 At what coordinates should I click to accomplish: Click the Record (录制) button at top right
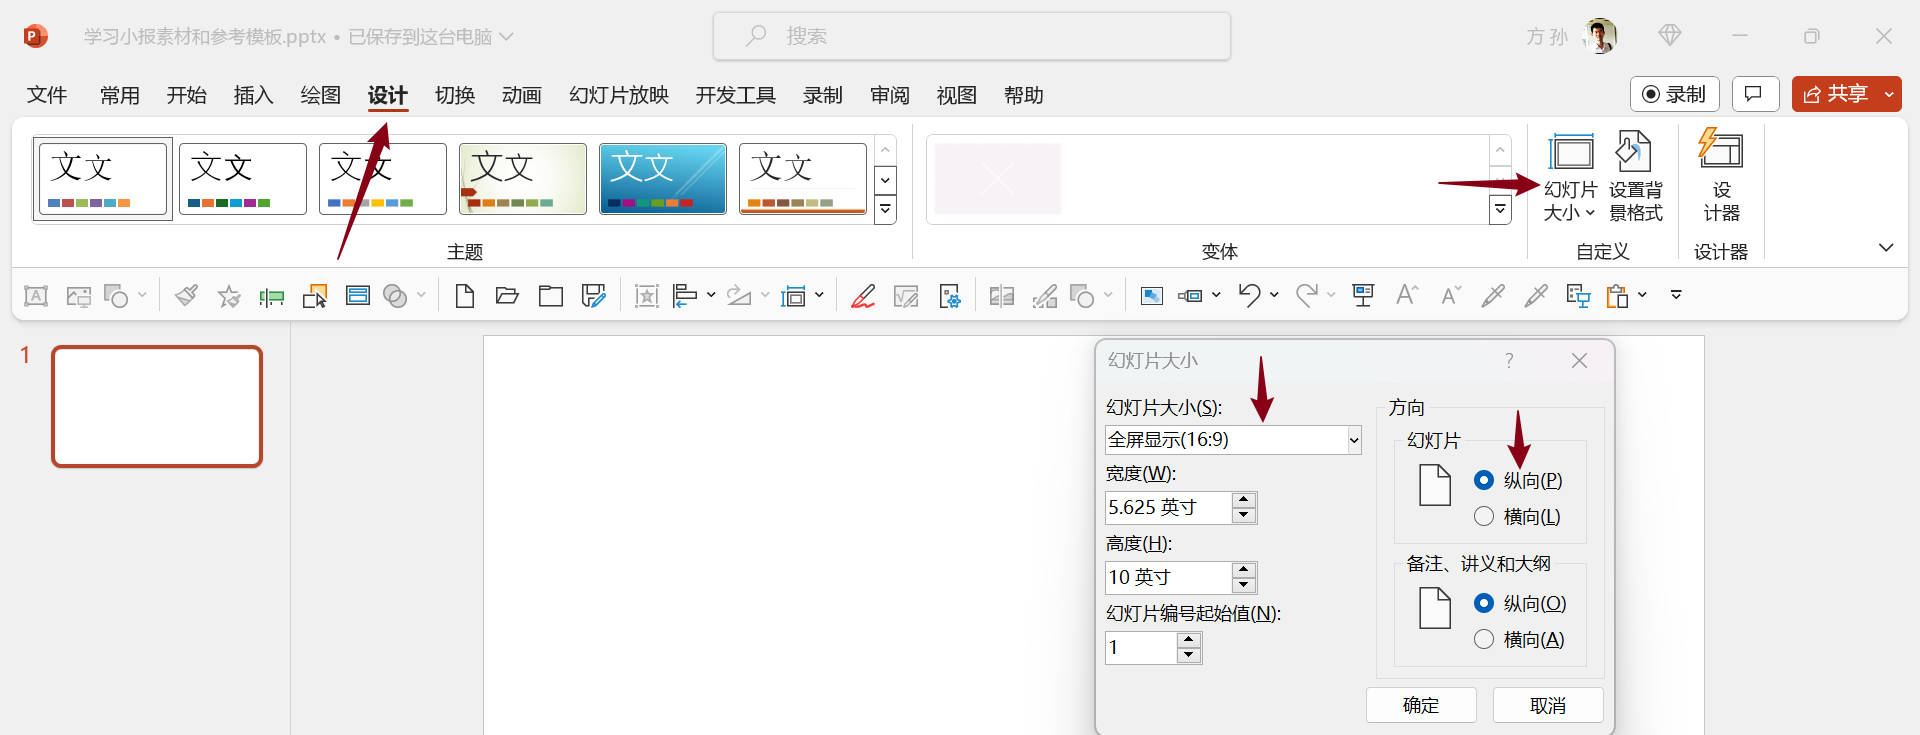pyautogui.click(x=1674, y=94)
